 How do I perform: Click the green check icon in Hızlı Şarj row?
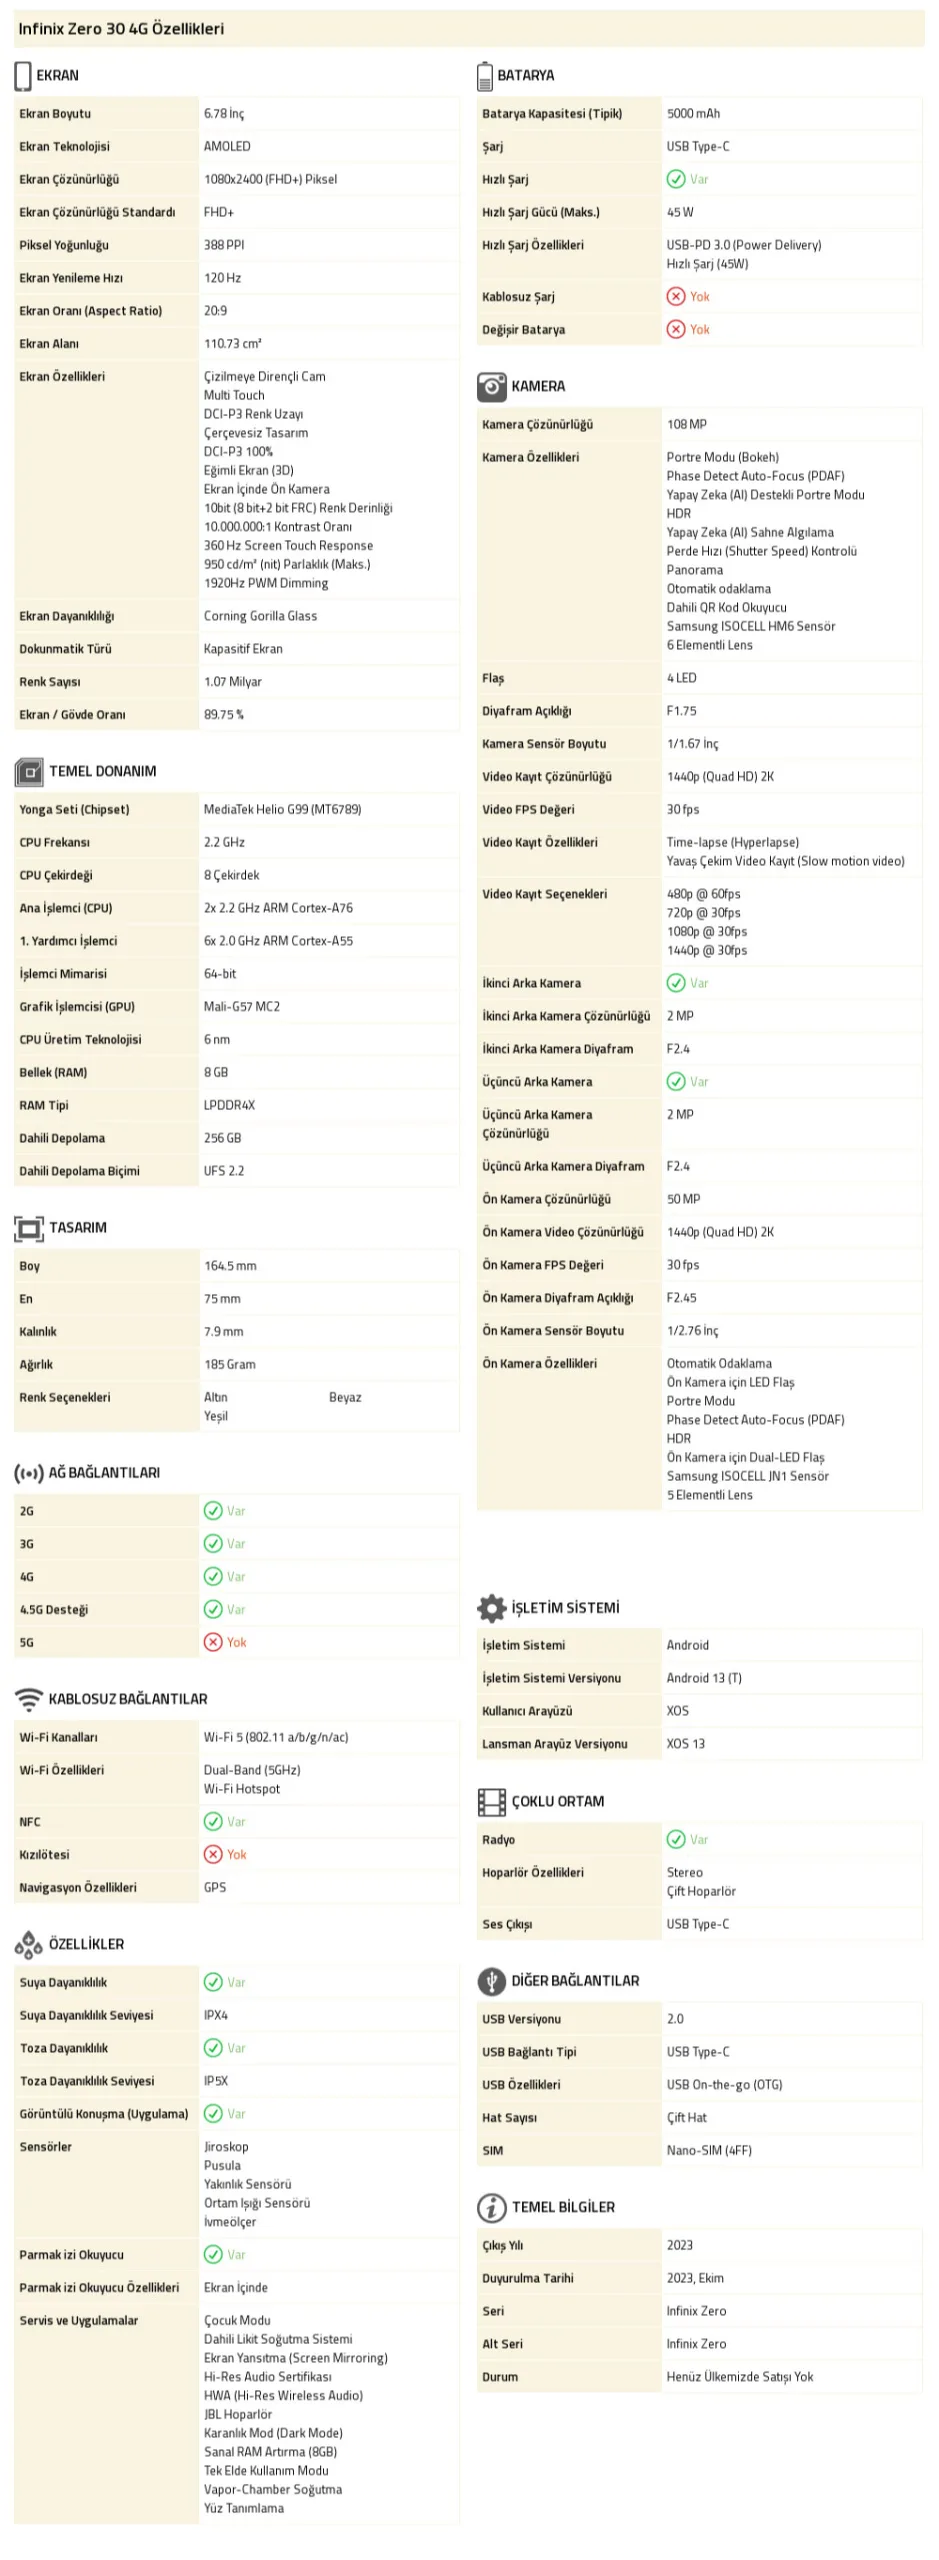coord(676,180)
